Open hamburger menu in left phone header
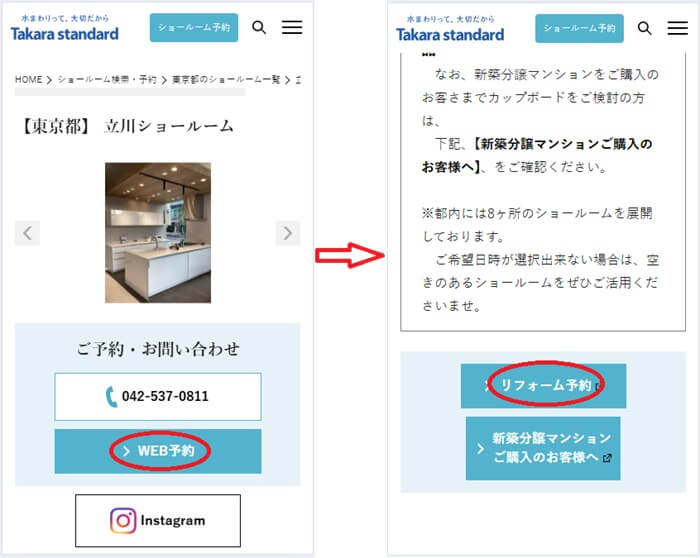This screenshot has height=558, width=700. click(x=292, y=27)
